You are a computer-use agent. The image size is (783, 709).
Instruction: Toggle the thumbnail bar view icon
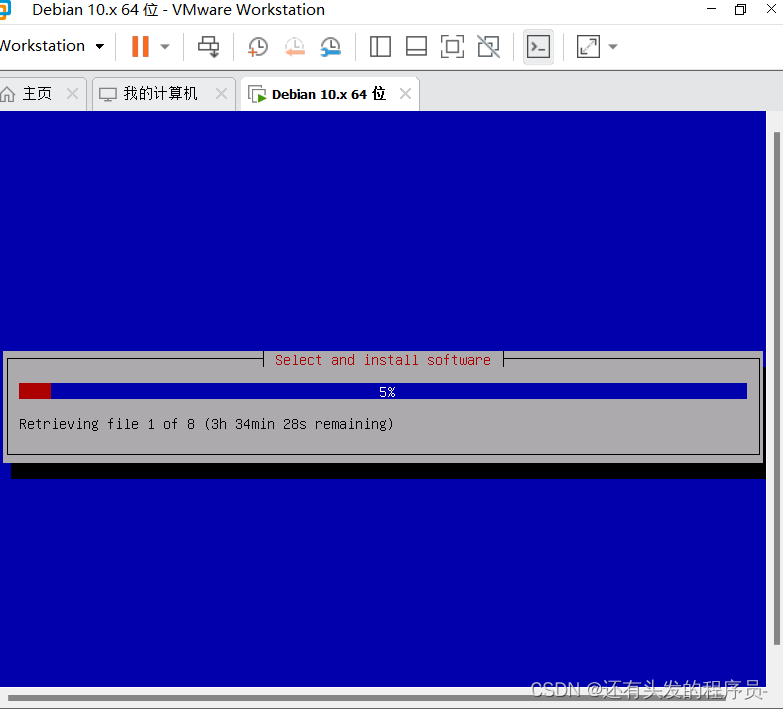tap(416, 46)
